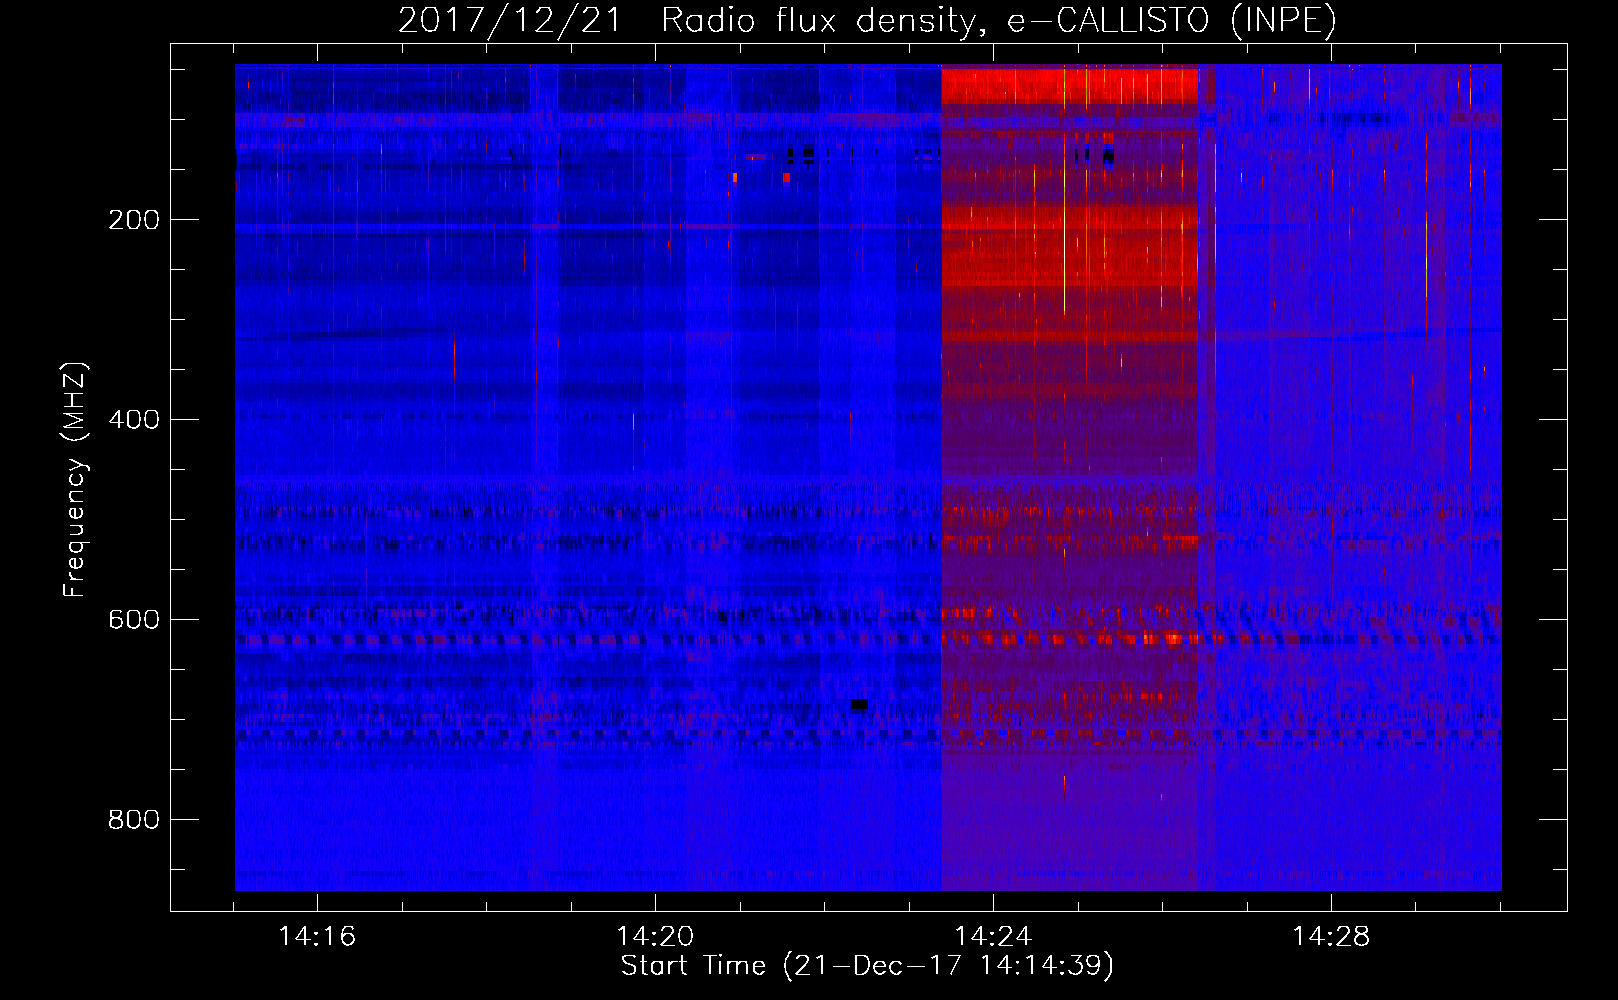Click the 14:28 time tick label

pos(1331,937)
